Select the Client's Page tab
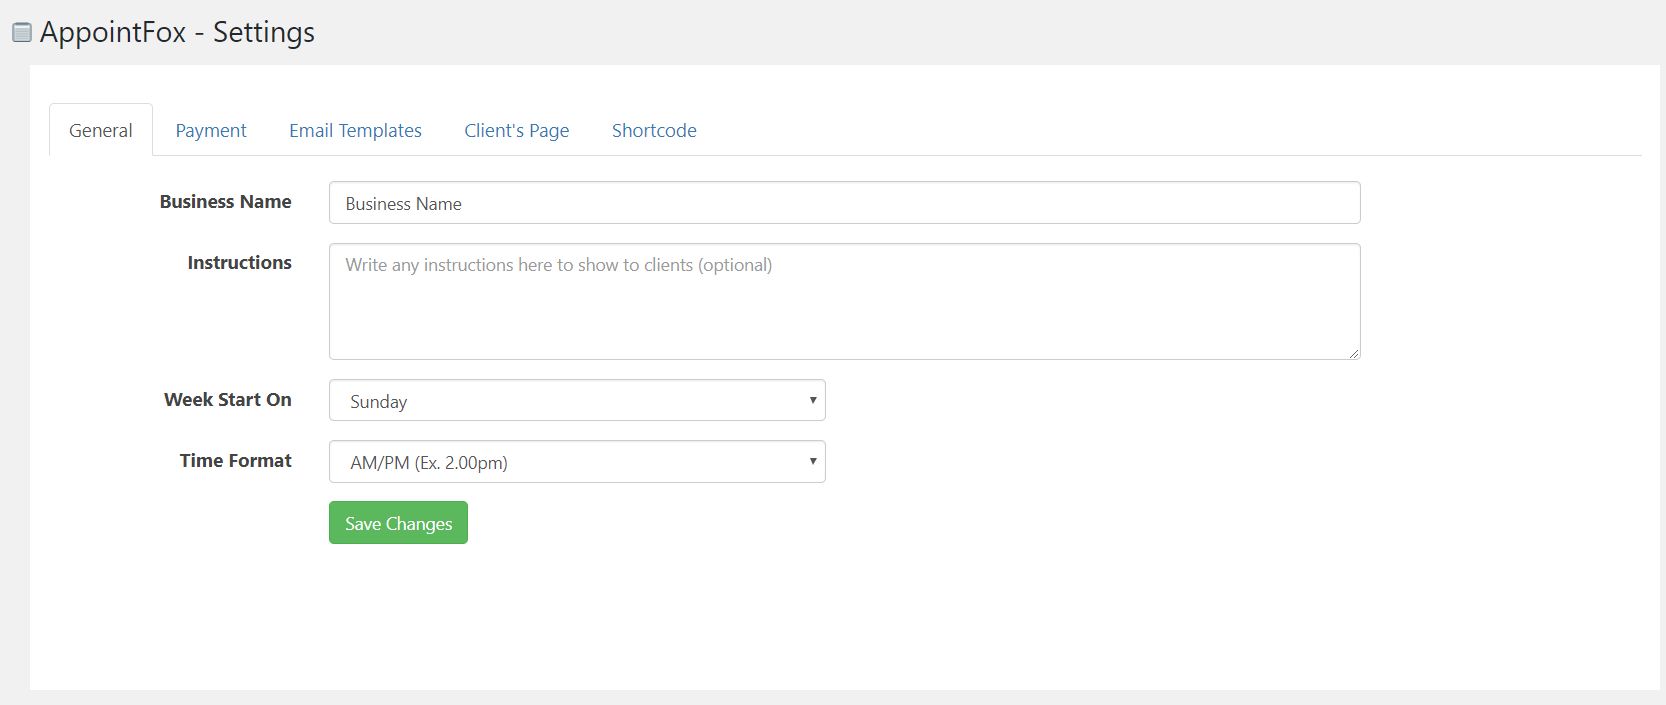The height and width of the screenshot is (705, 1666). (516, 131)
